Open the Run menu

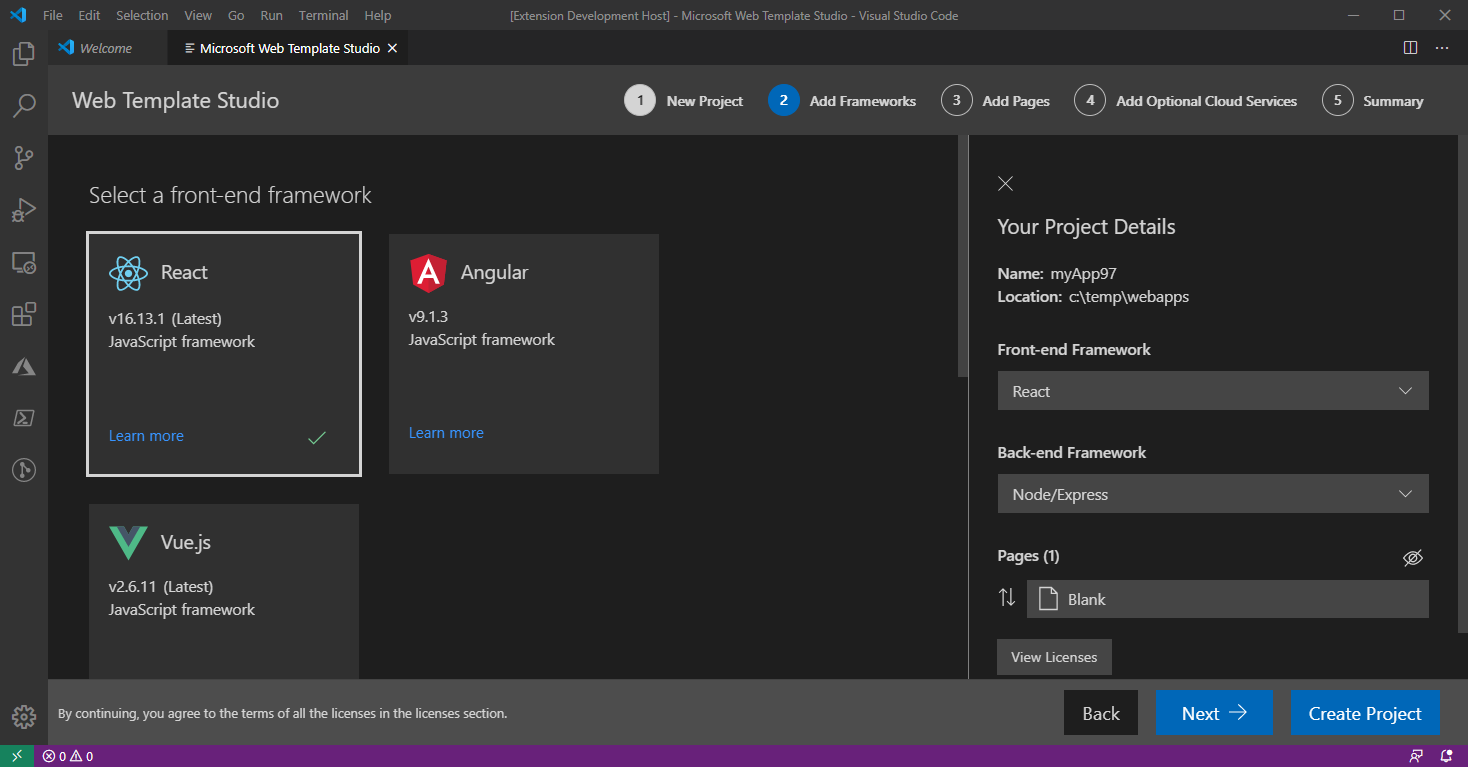tap(271, 16)
